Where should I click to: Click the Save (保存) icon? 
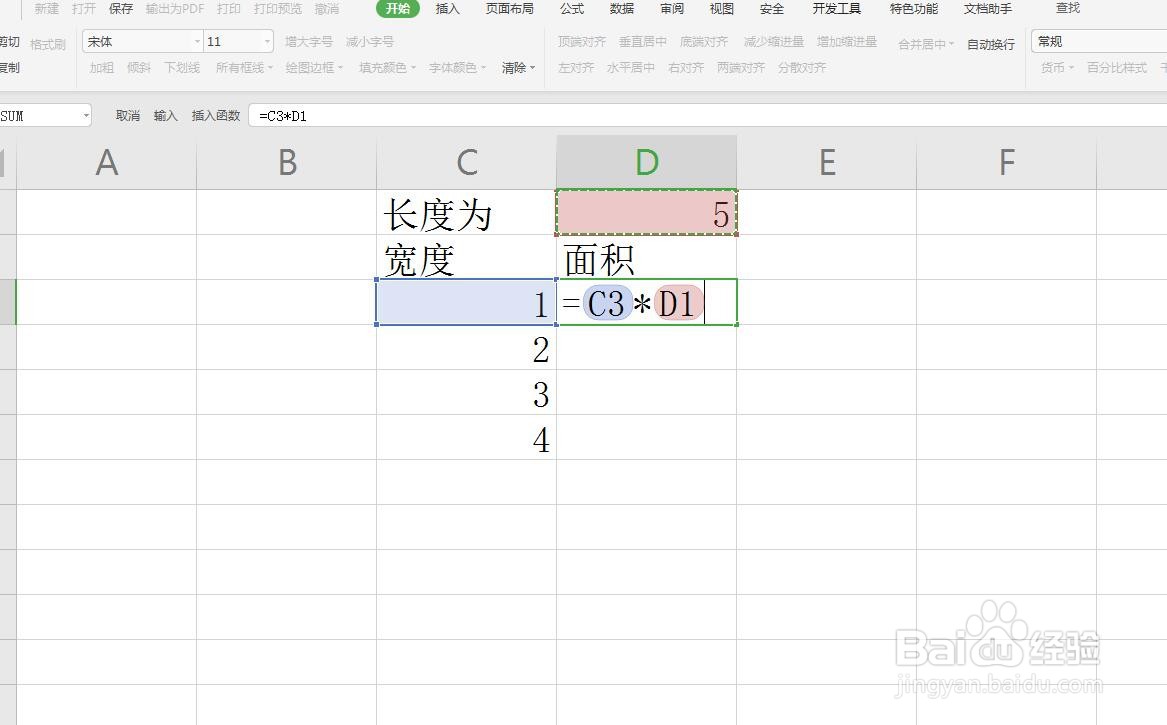click(120, 8)
